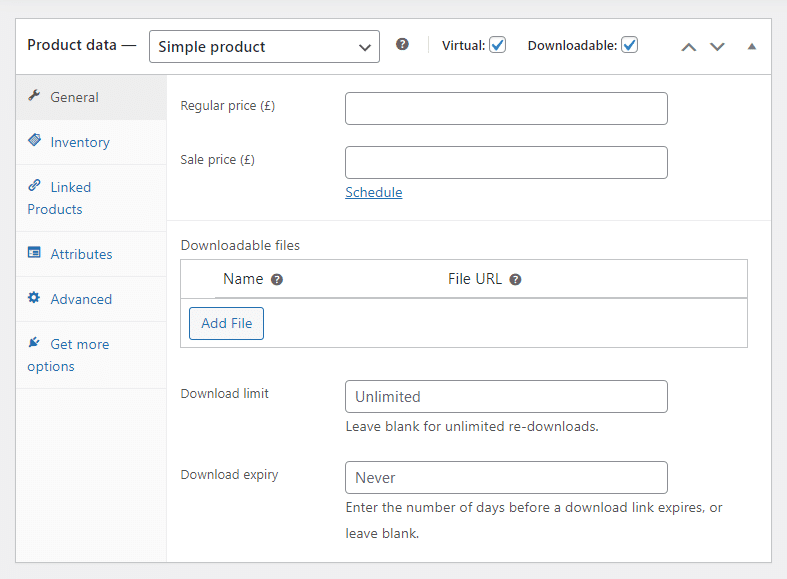Click the 'Leave blank for unlimited re-downloads.' text
Screen dimensions: 787x579
[472, 426]
